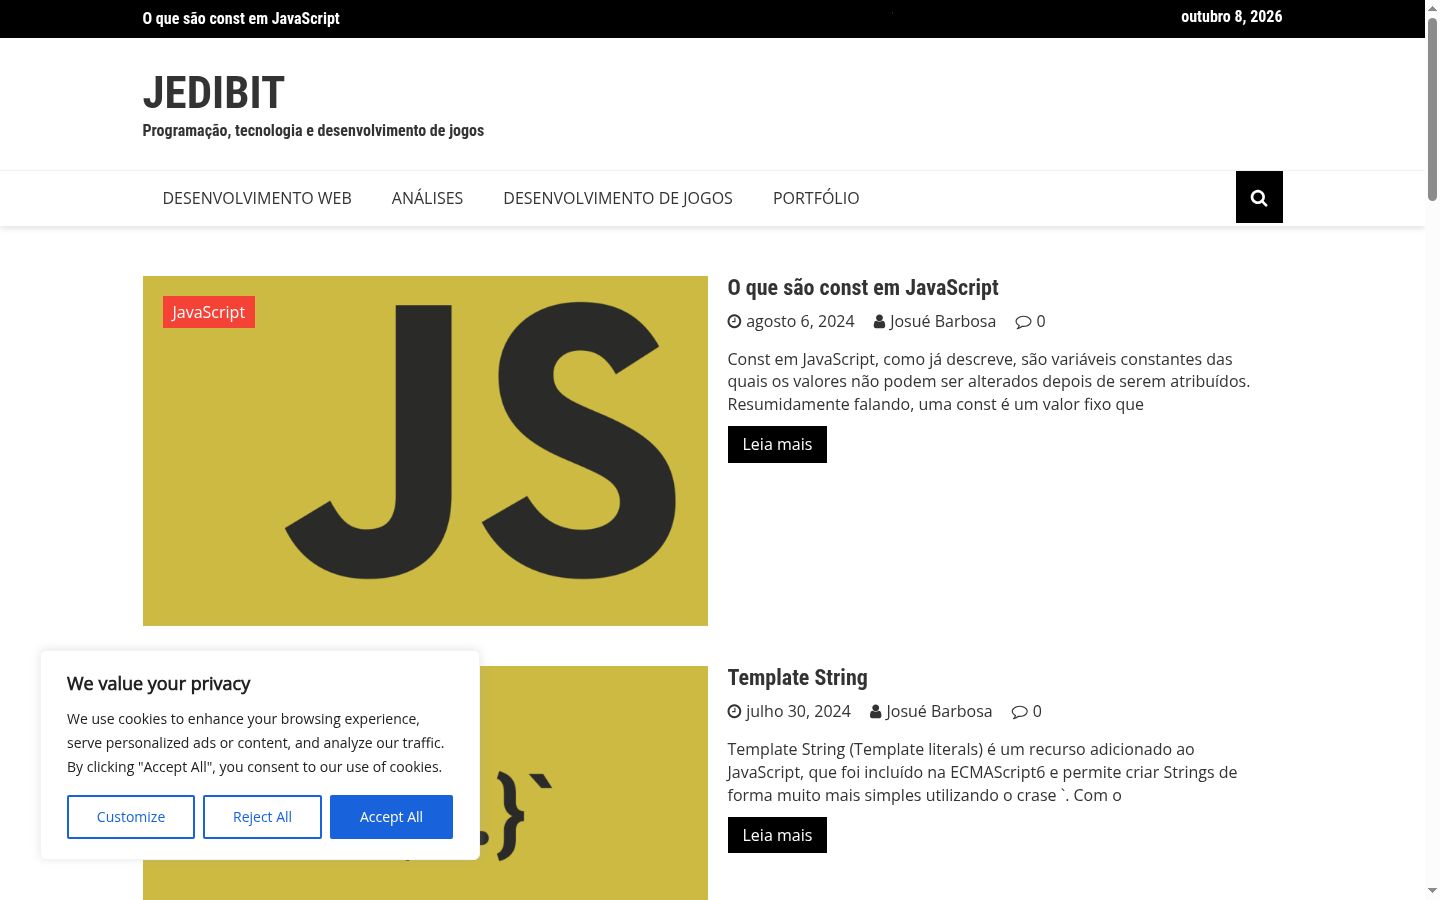Viewport: 1440px width, 900px height.
Task: Click the 'We value your privacy' heading
Action: click(x=159, y=684)
